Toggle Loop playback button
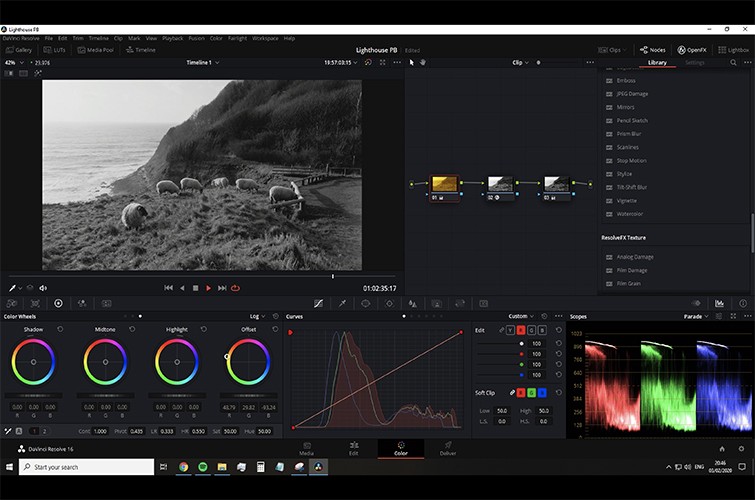Viewport: 755px width, 500px height. pos(236,288)
